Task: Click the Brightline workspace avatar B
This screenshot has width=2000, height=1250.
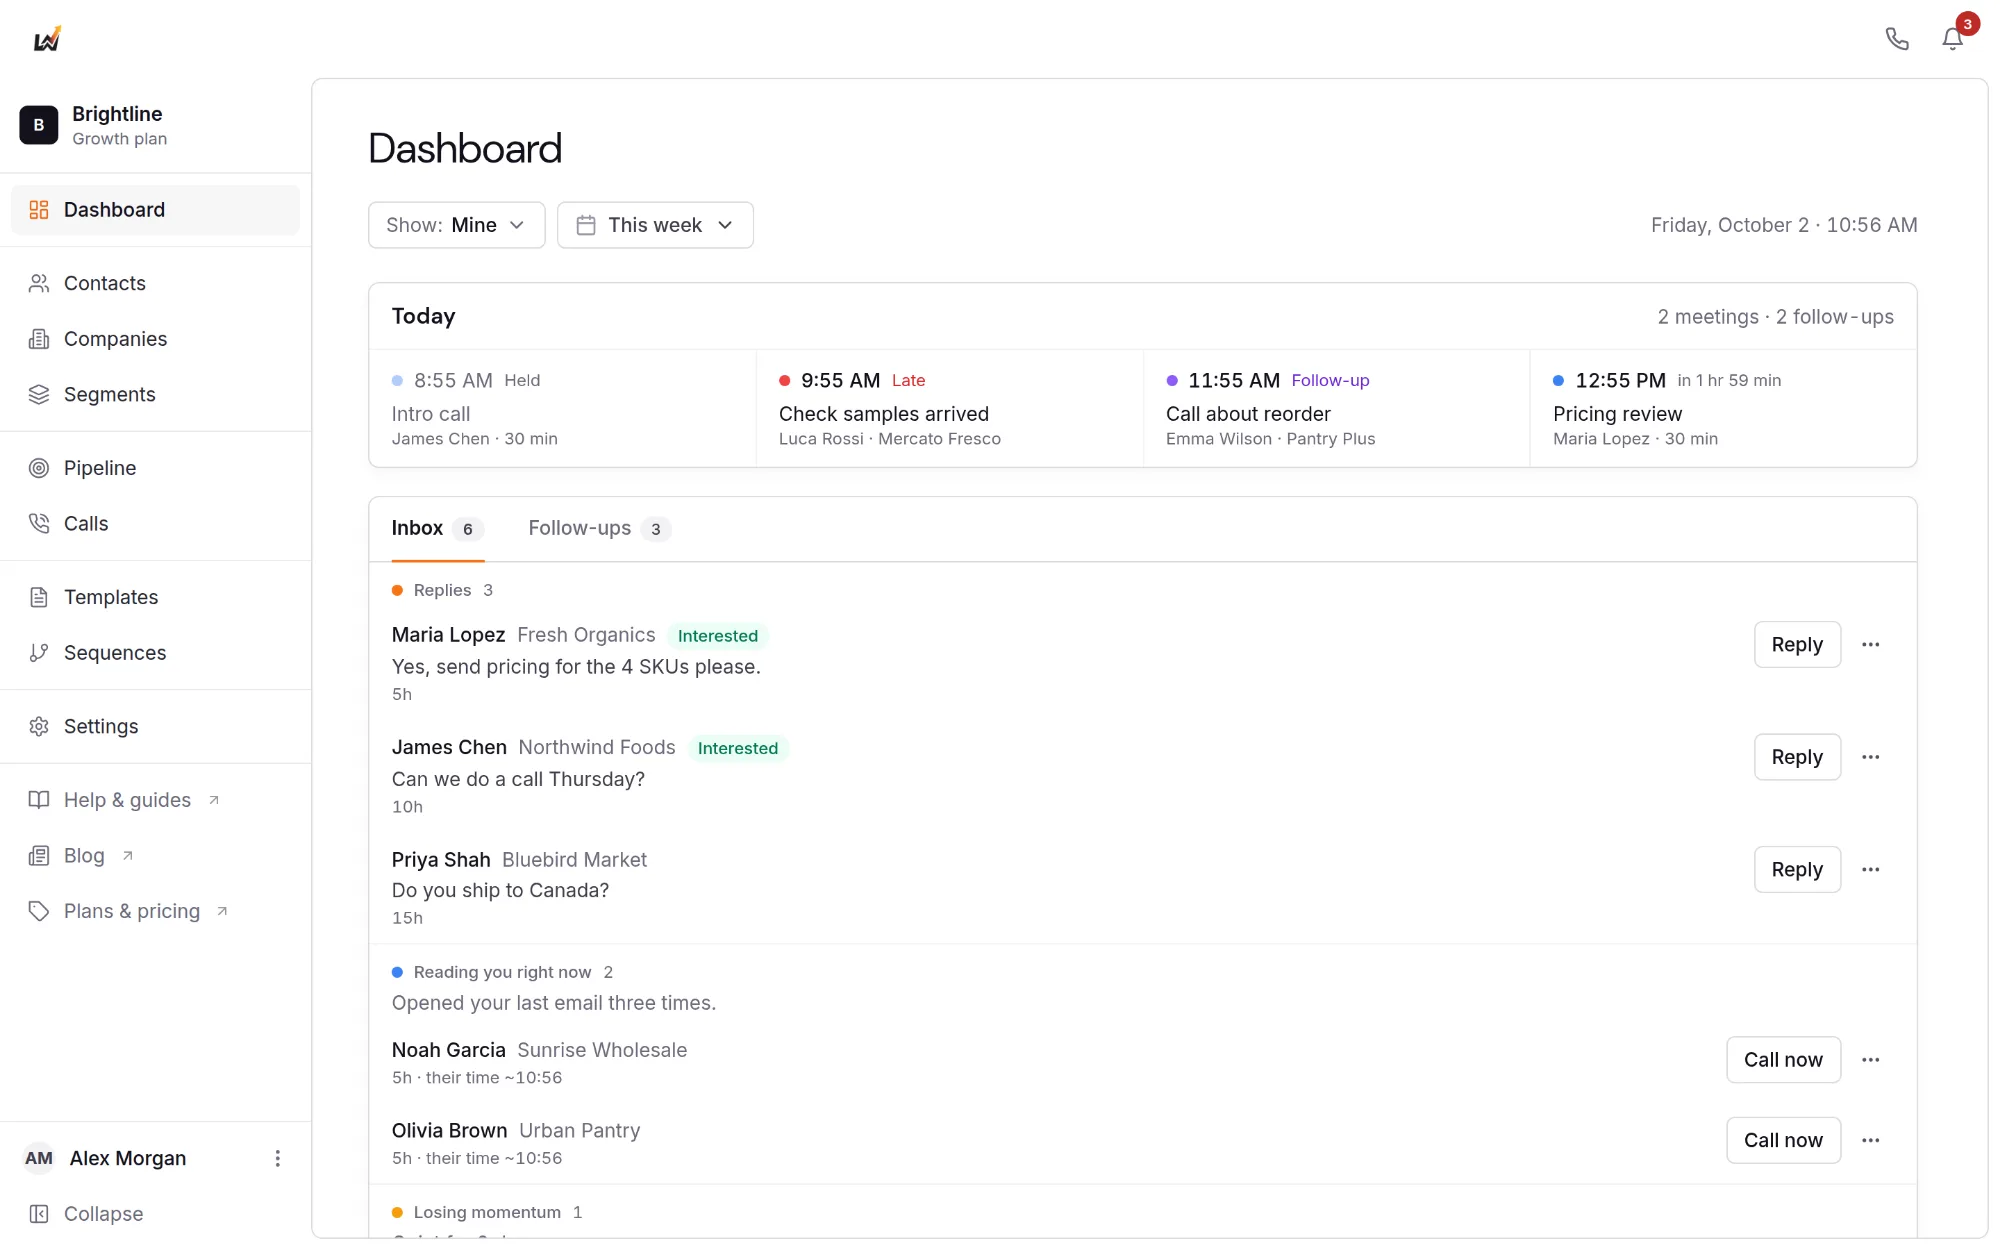Action: (x=39, y=125)
